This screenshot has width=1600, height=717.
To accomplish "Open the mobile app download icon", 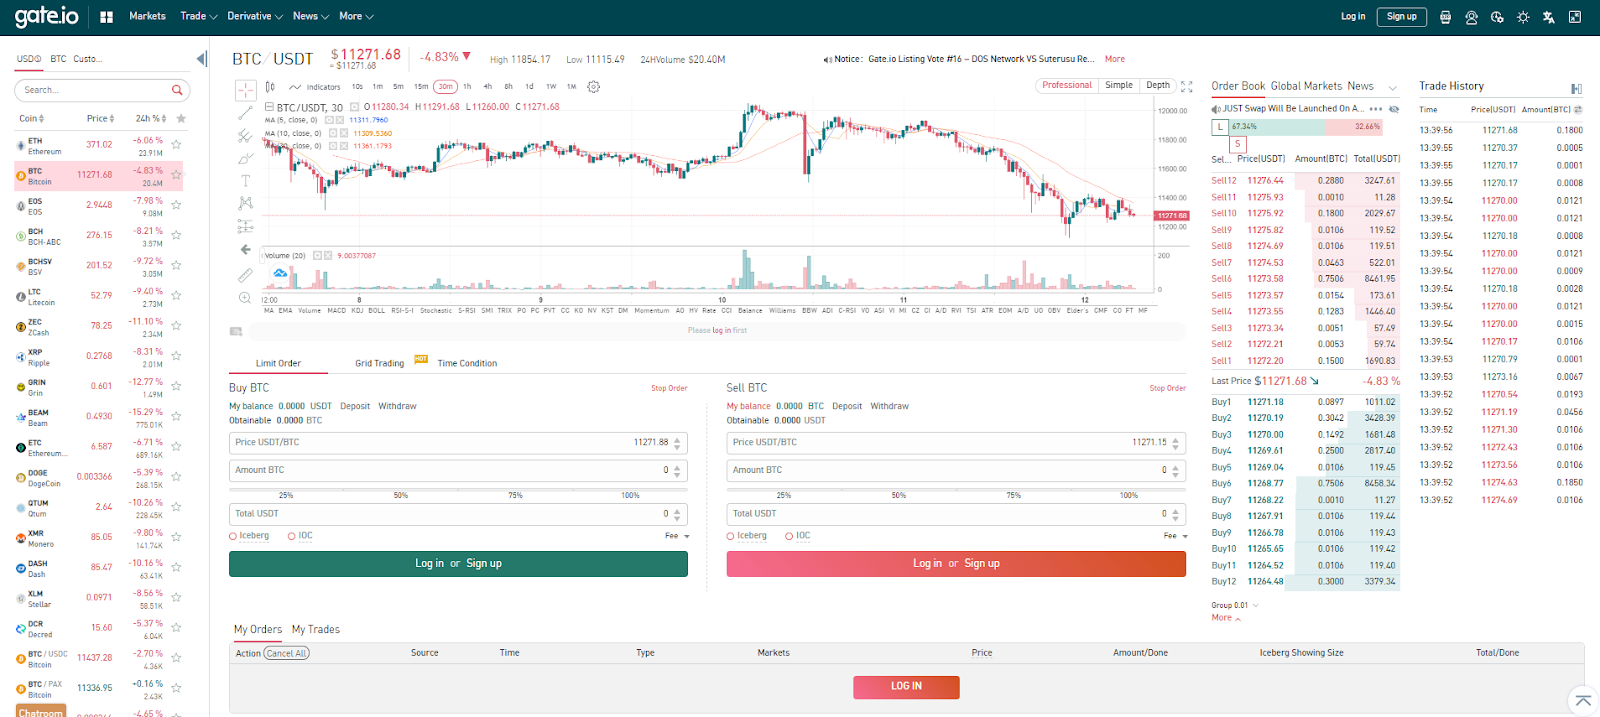I will 1445,17.
